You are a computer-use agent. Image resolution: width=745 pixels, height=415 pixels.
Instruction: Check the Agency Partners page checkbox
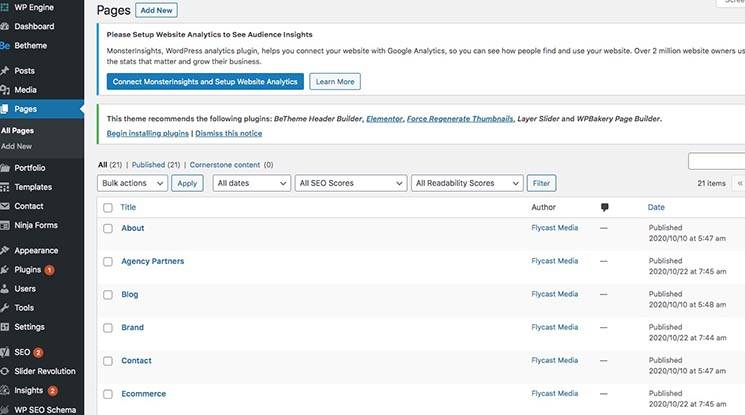[x=108, y=262]
